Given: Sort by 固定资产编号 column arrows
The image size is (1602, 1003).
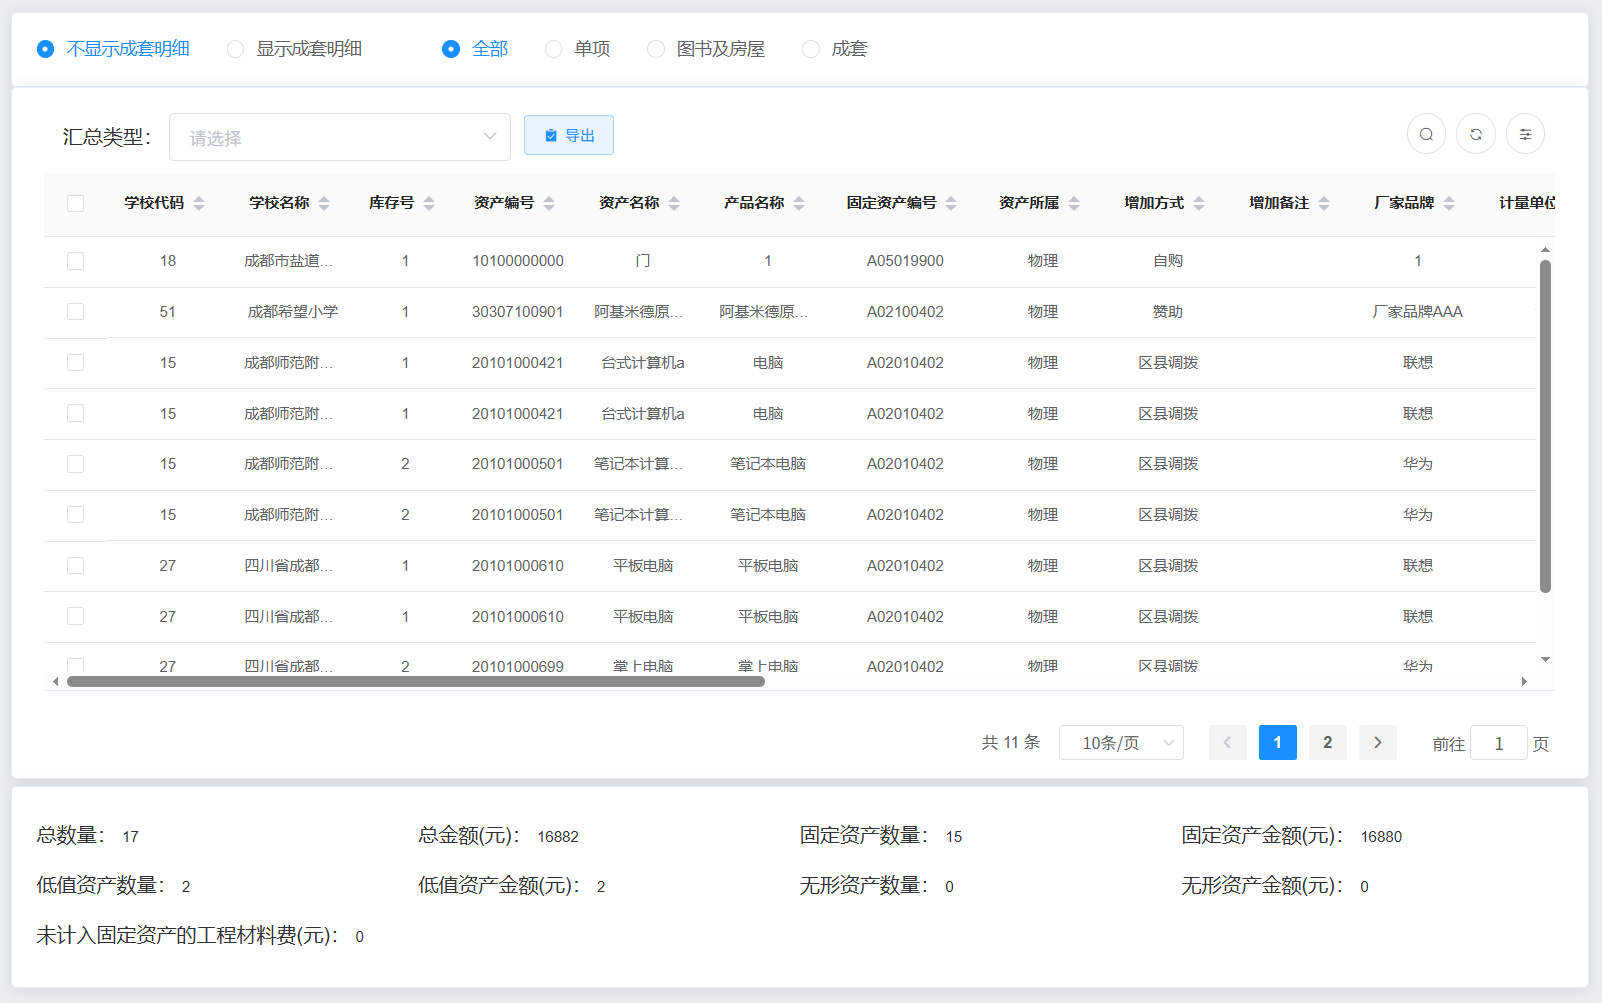Looking at the screenshot, I should [951, 203].
